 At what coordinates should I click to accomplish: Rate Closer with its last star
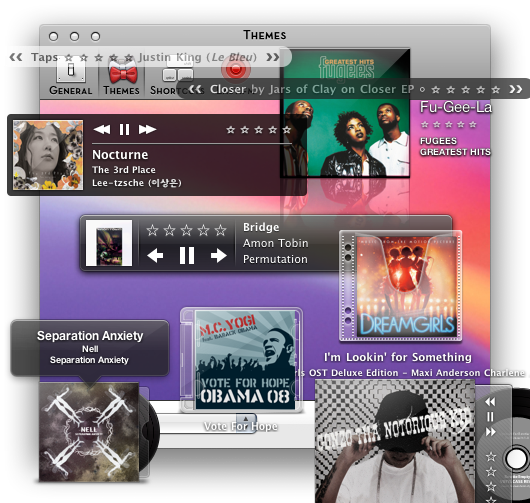[x=496, y=90]
